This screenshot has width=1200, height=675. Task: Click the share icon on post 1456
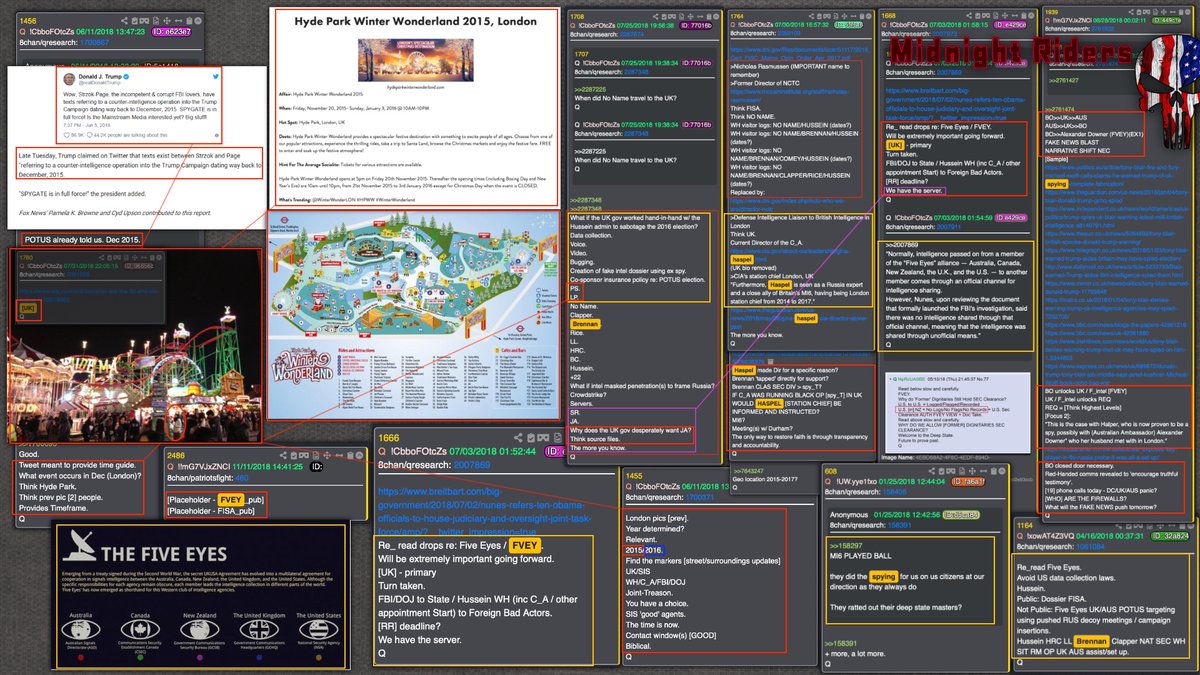coord(124,20)
